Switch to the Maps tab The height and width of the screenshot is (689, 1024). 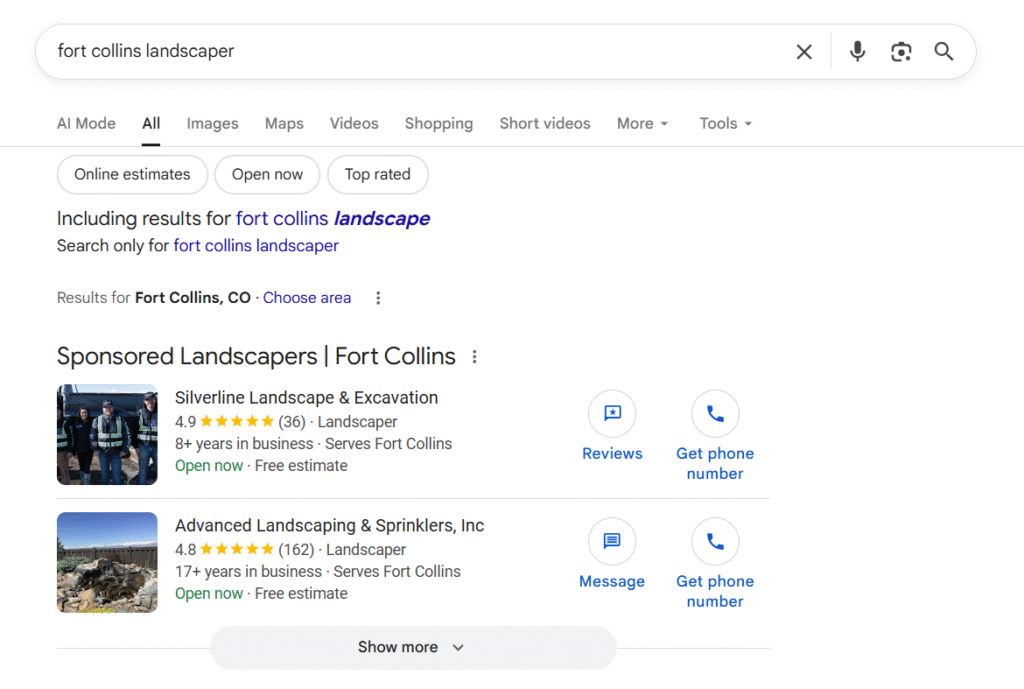pos(284,124)
